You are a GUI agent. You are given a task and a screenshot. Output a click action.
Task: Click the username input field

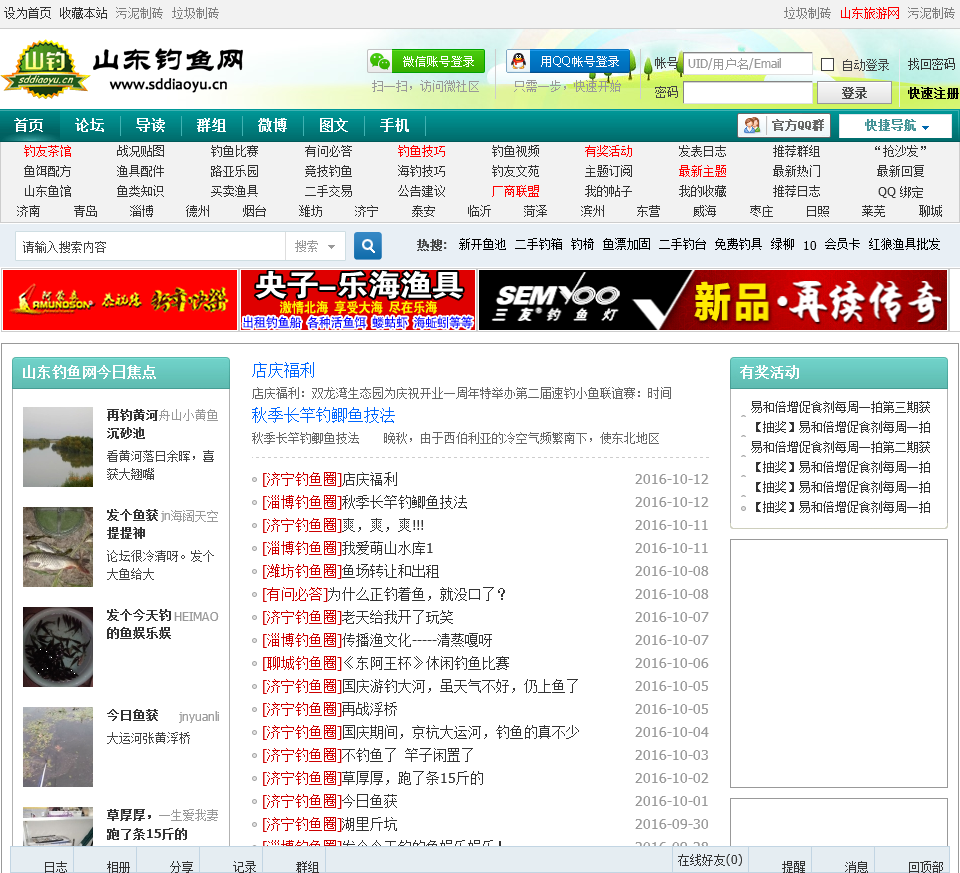747,64
